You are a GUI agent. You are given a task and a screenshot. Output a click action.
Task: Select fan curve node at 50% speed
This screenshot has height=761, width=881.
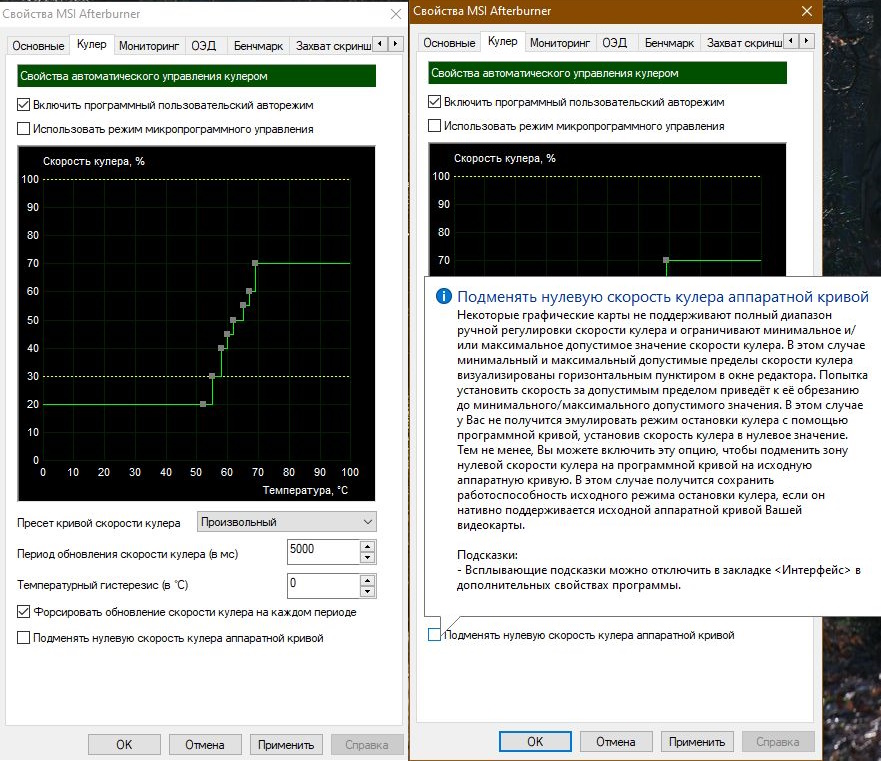pos(233,320)
